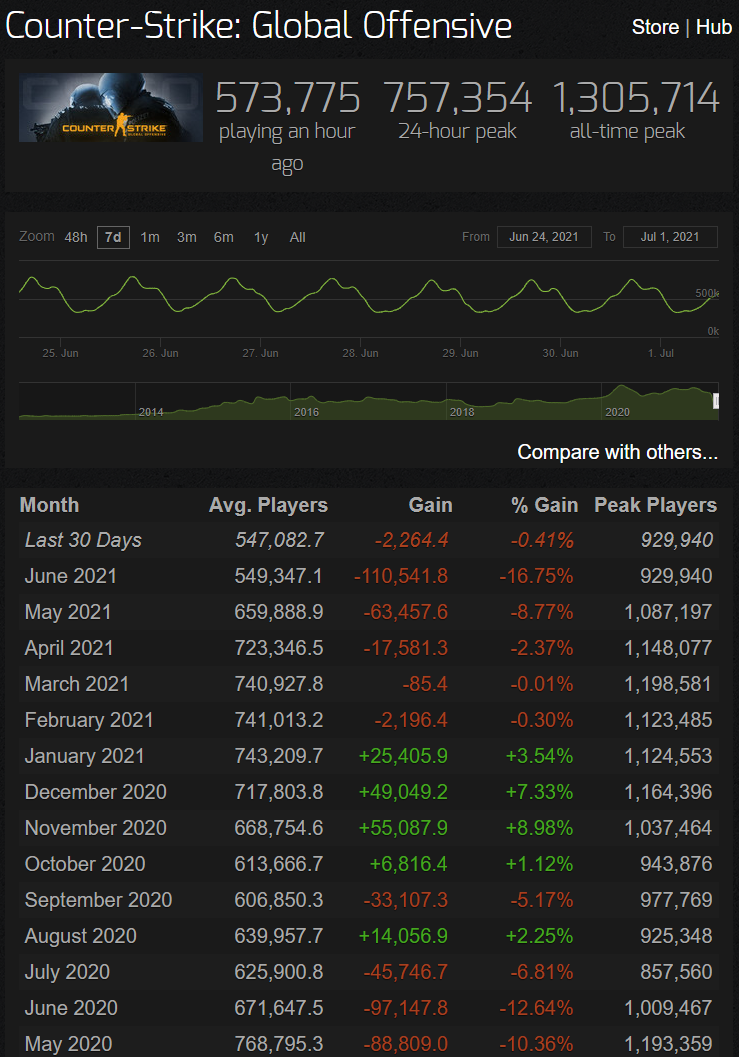Click the October 2020 row label
Viewport: 739px width, 1057px height.
pyautogui.click(x=85, y=864)
